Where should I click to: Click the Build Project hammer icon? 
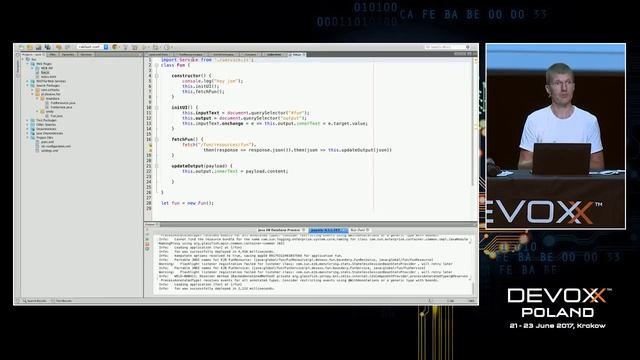click(126, 47)
